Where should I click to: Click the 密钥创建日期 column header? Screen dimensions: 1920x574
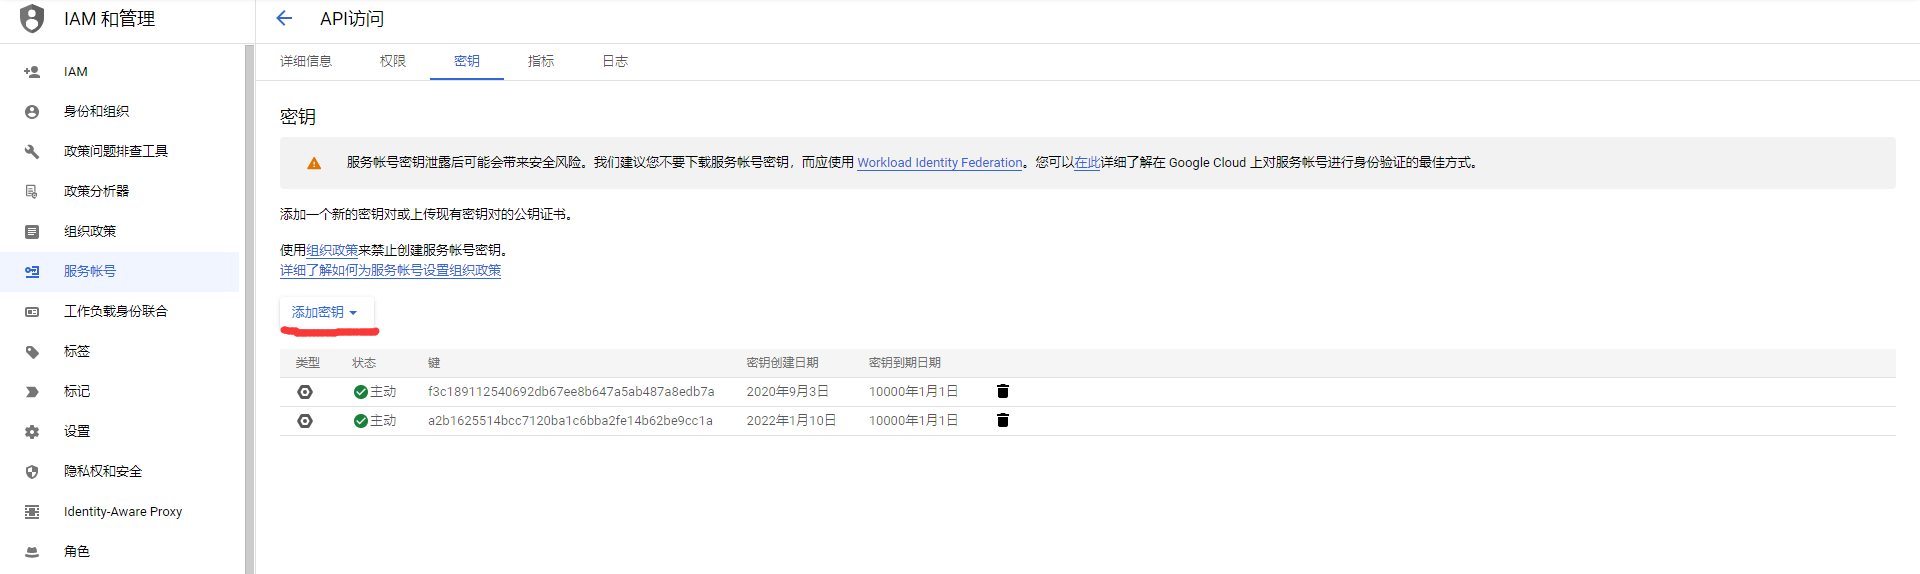pyautogui.click(x=782, y=363)
